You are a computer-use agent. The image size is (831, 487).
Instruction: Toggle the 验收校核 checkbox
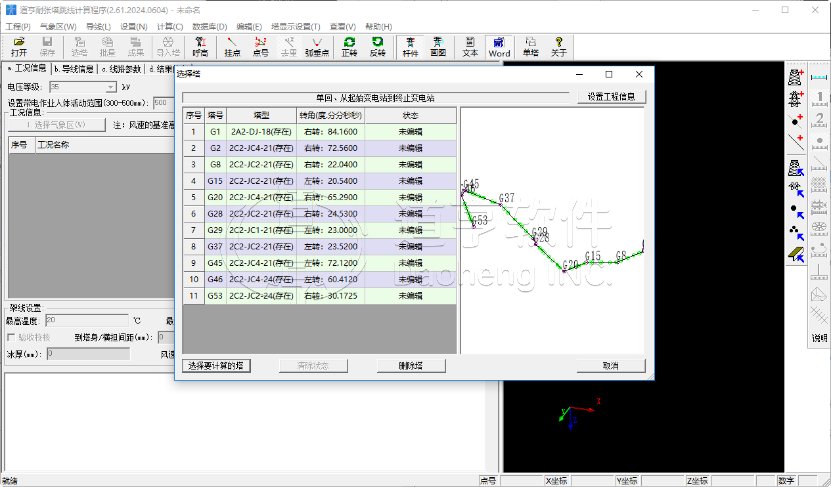coord(11,338)
